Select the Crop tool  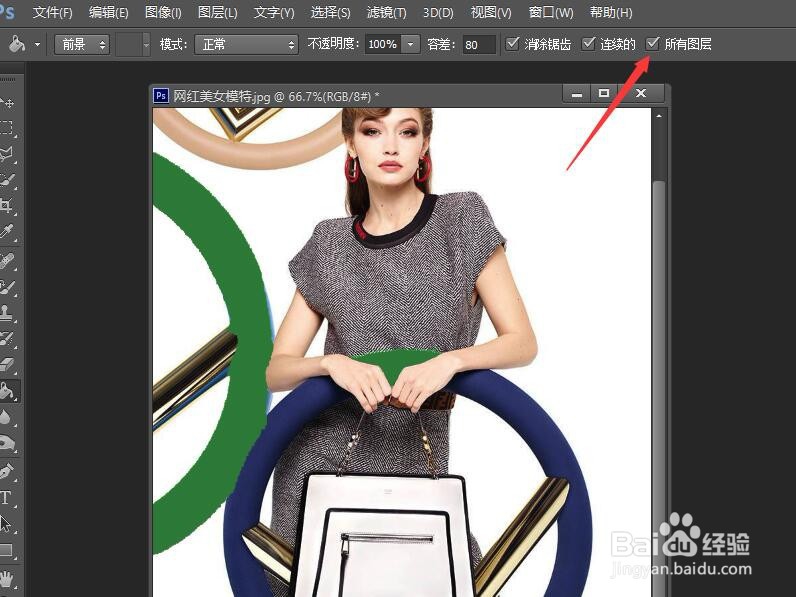tap(7, 206)
